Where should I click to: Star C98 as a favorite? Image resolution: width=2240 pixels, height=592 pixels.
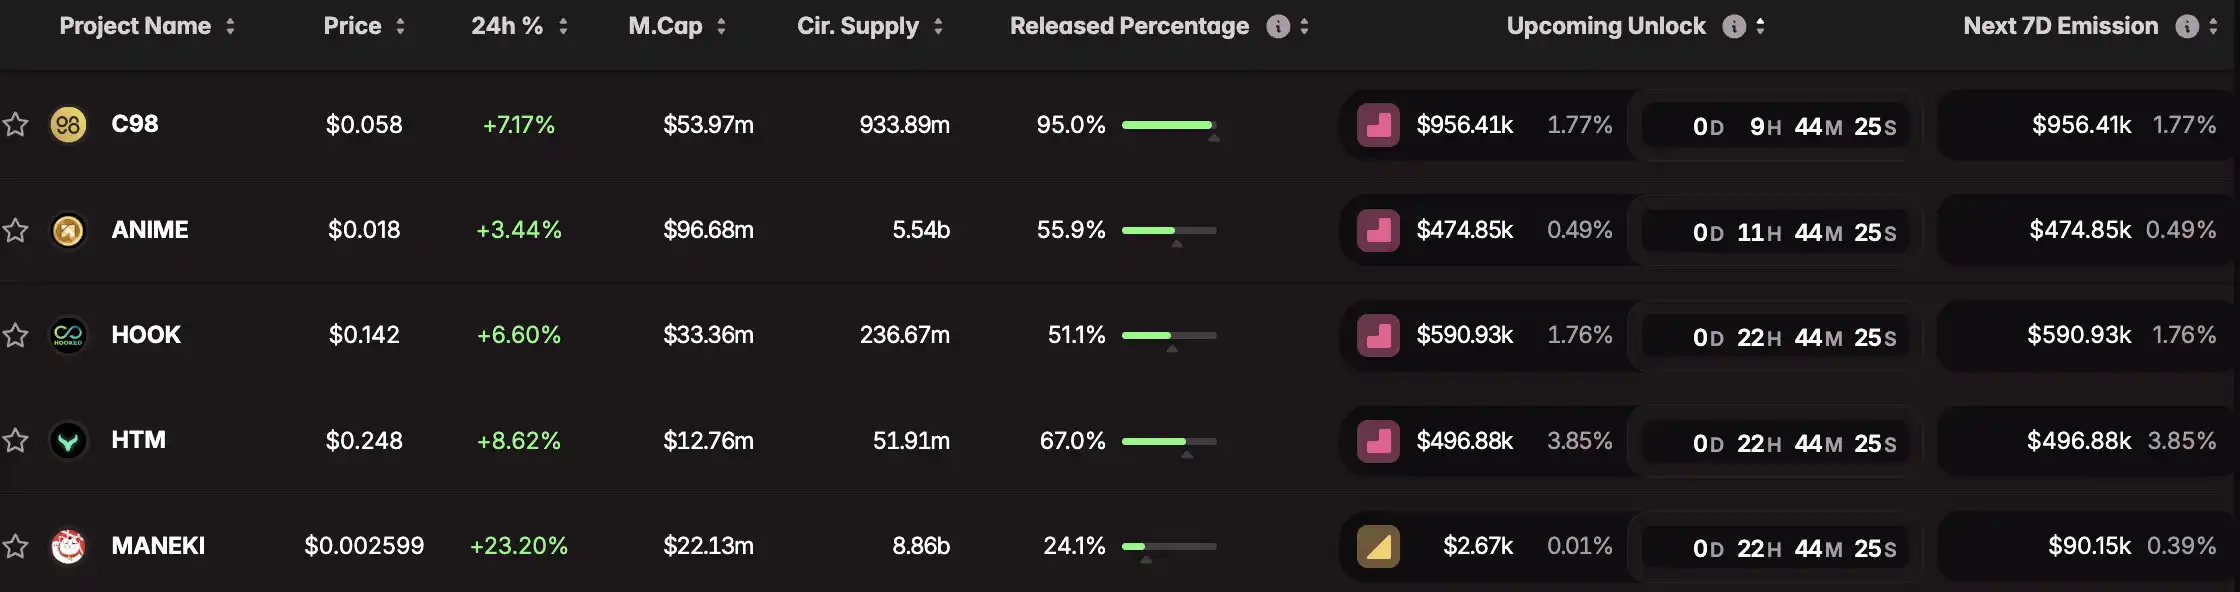[x=16, y=125]
